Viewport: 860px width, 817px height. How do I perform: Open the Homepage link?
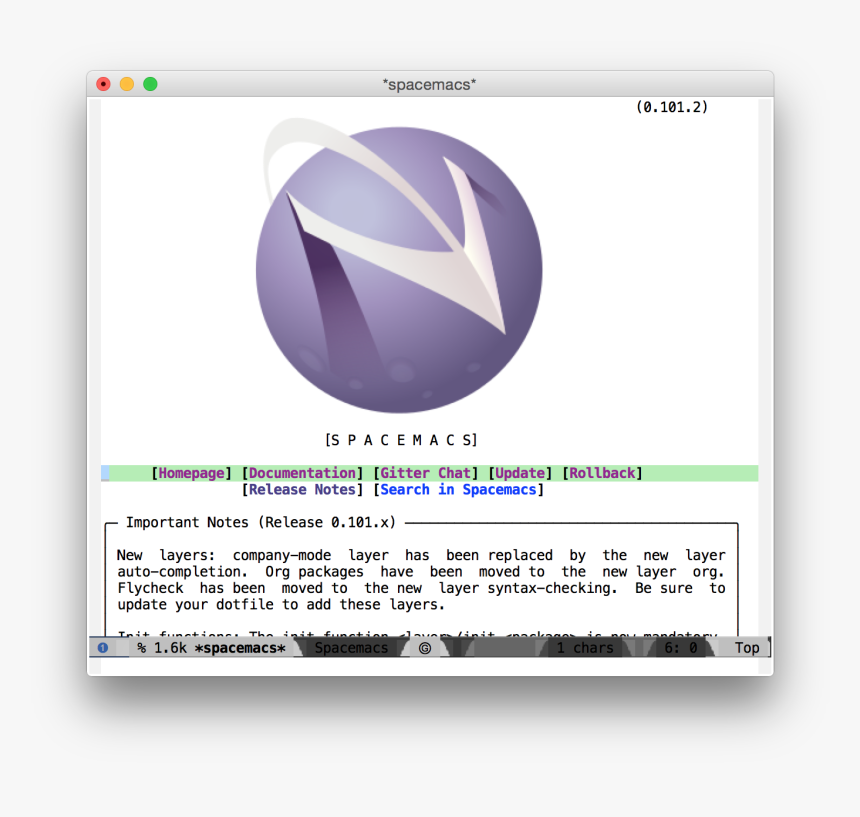coord(191,472)
